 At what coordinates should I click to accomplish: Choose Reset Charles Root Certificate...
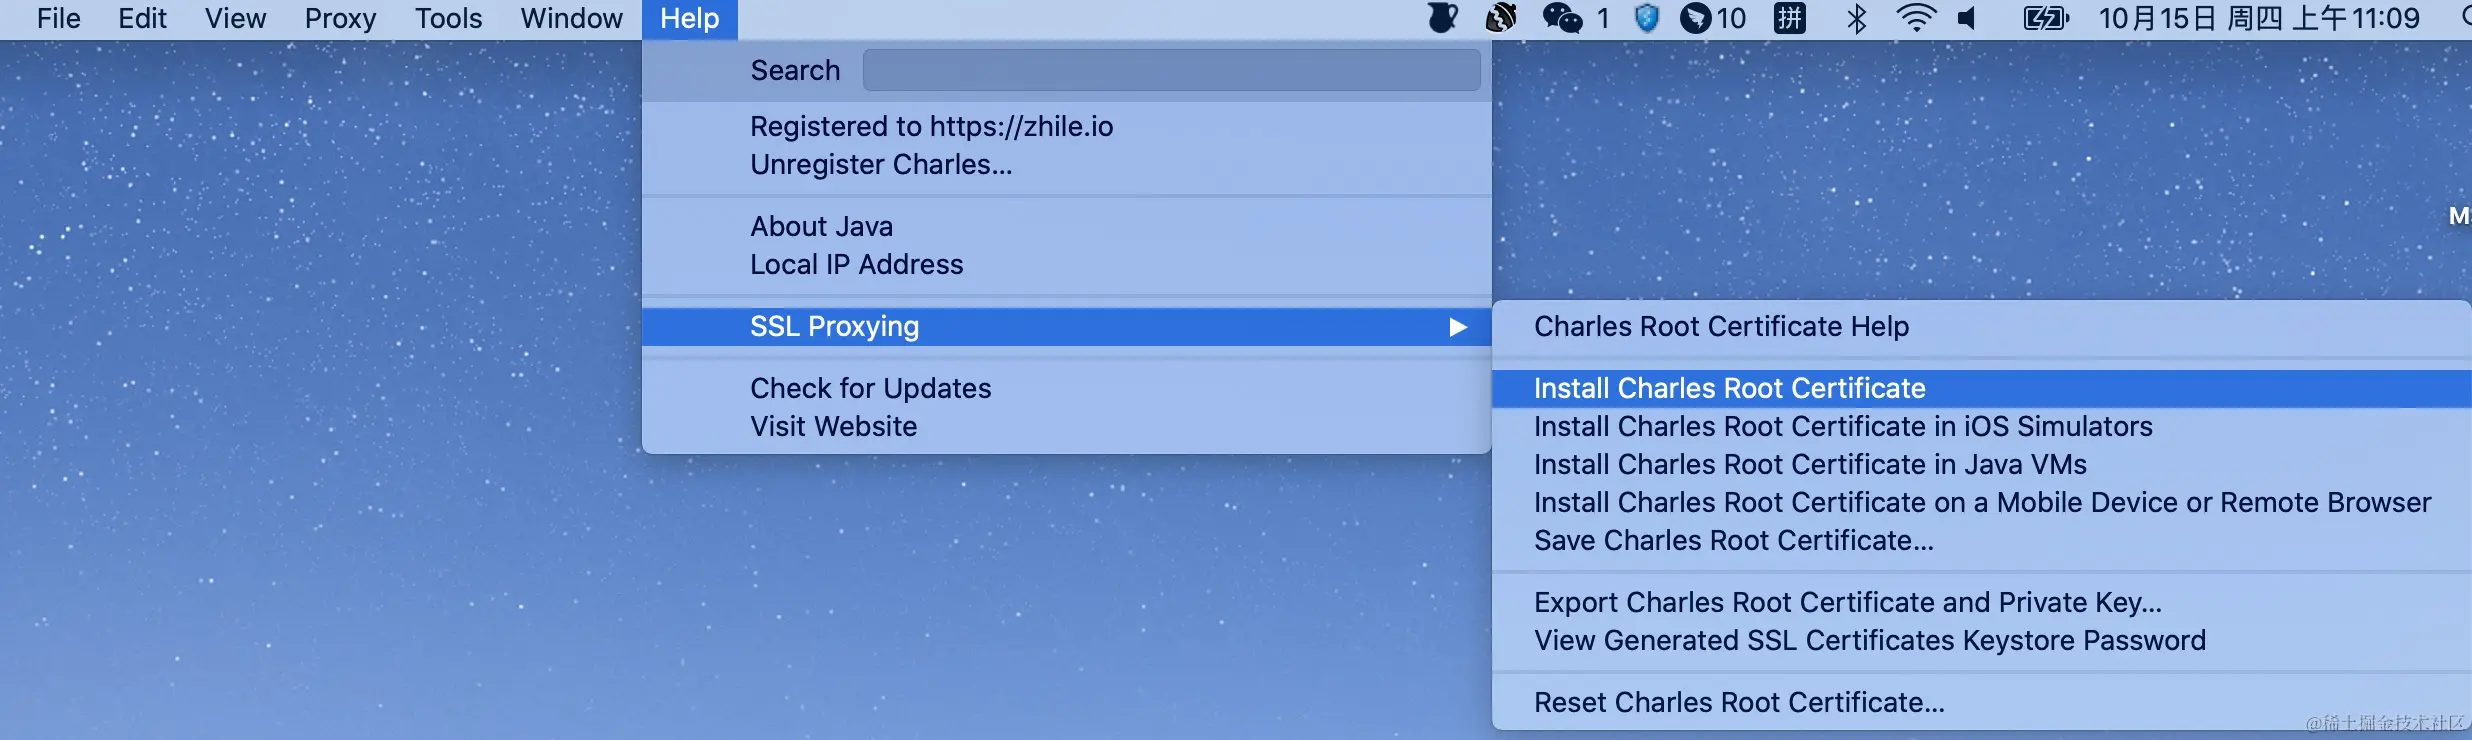pos(1982,702)
